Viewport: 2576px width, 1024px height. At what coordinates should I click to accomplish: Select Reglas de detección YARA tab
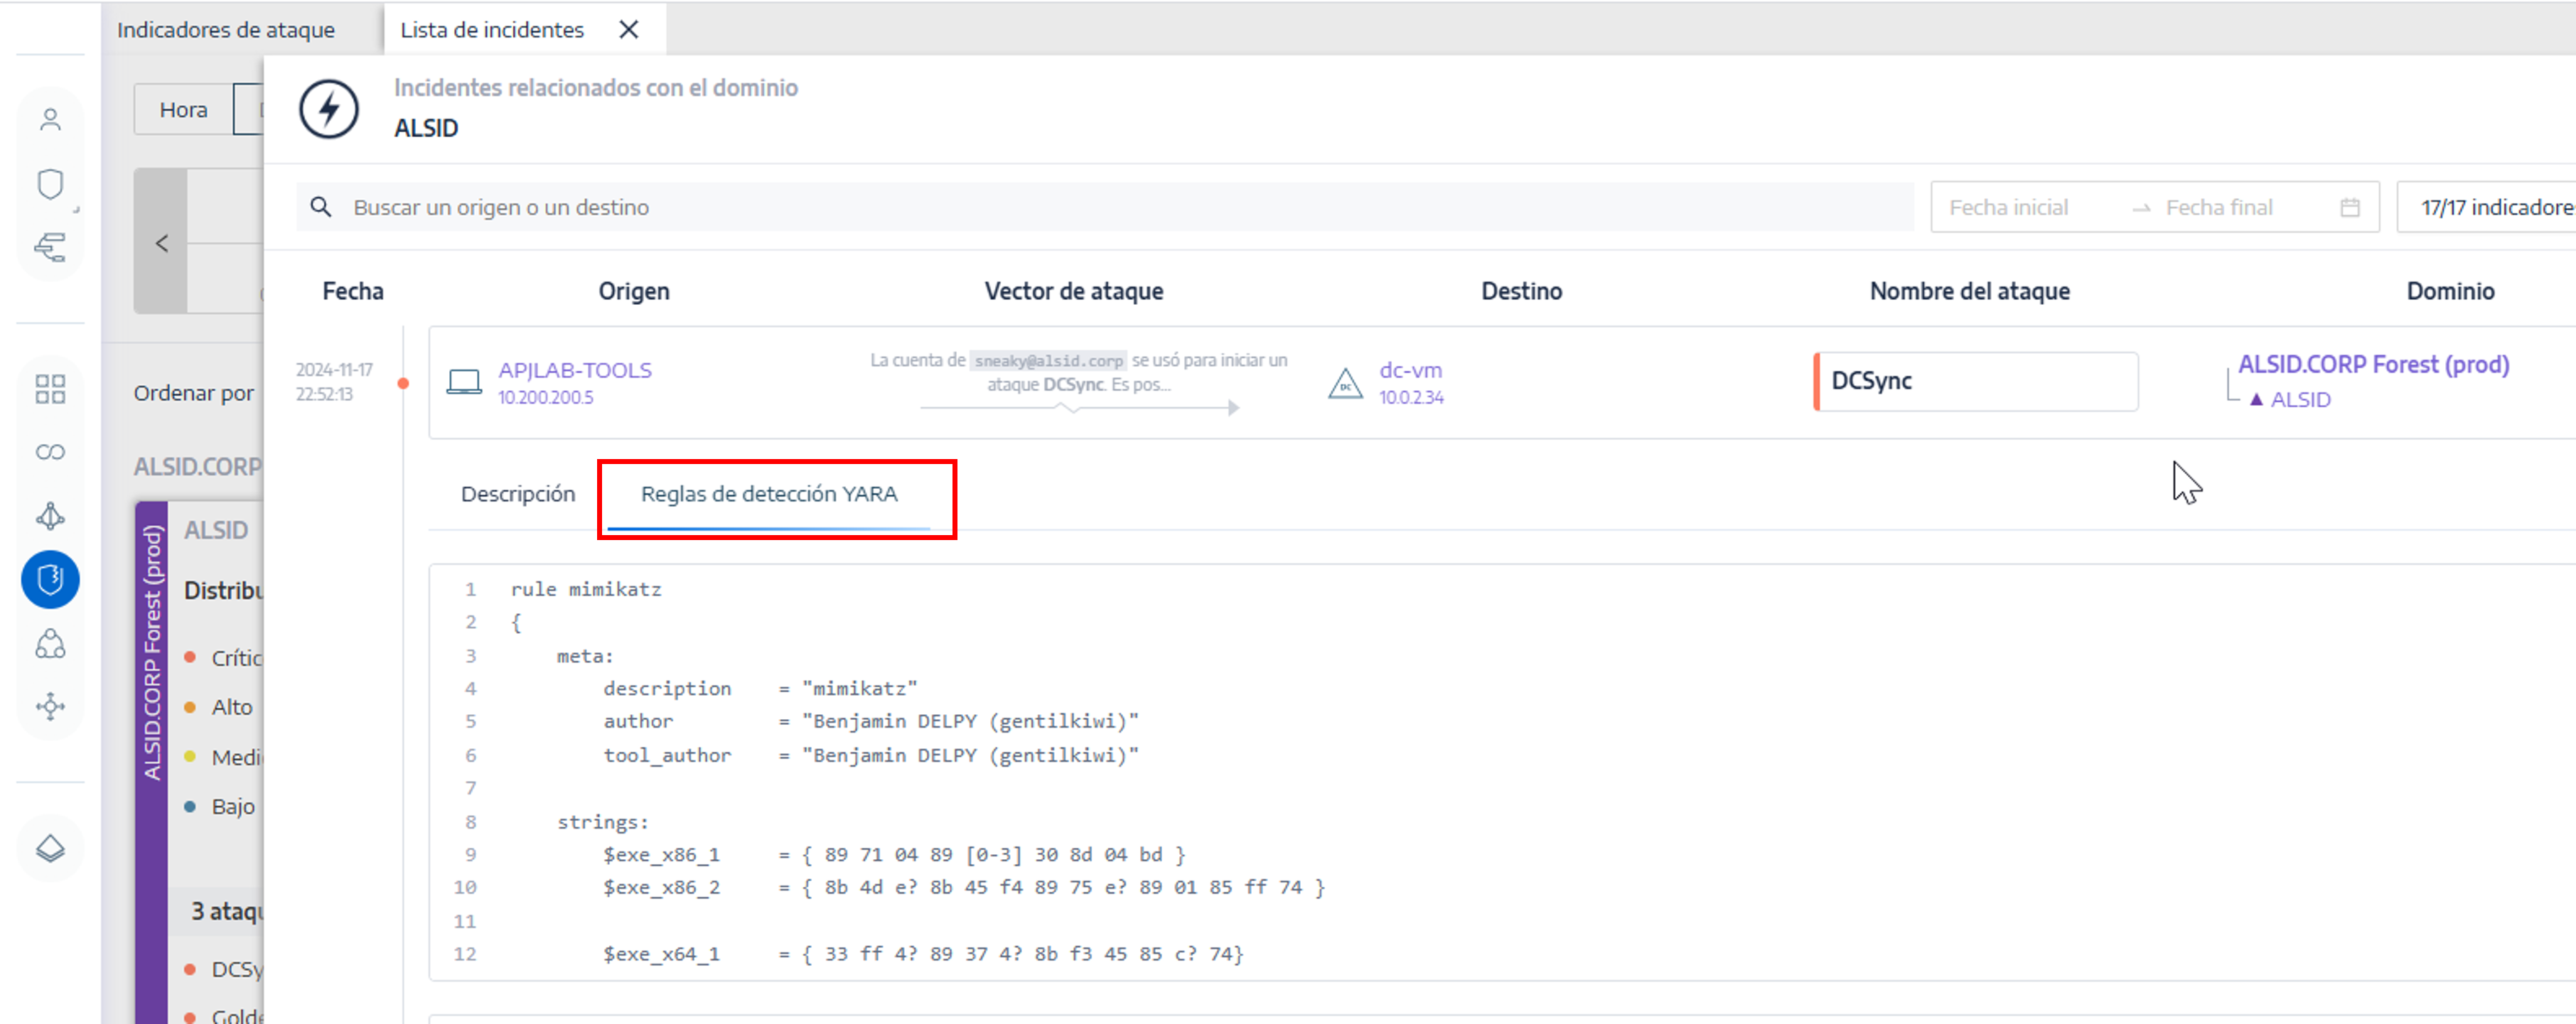coord(769,494)
